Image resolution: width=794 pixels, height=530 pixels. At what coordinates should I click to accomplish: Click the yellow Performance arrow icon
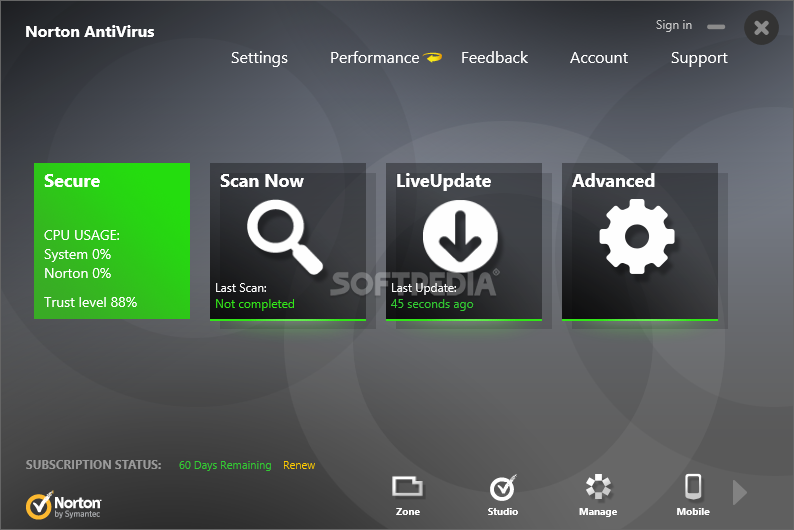(433, 58)
